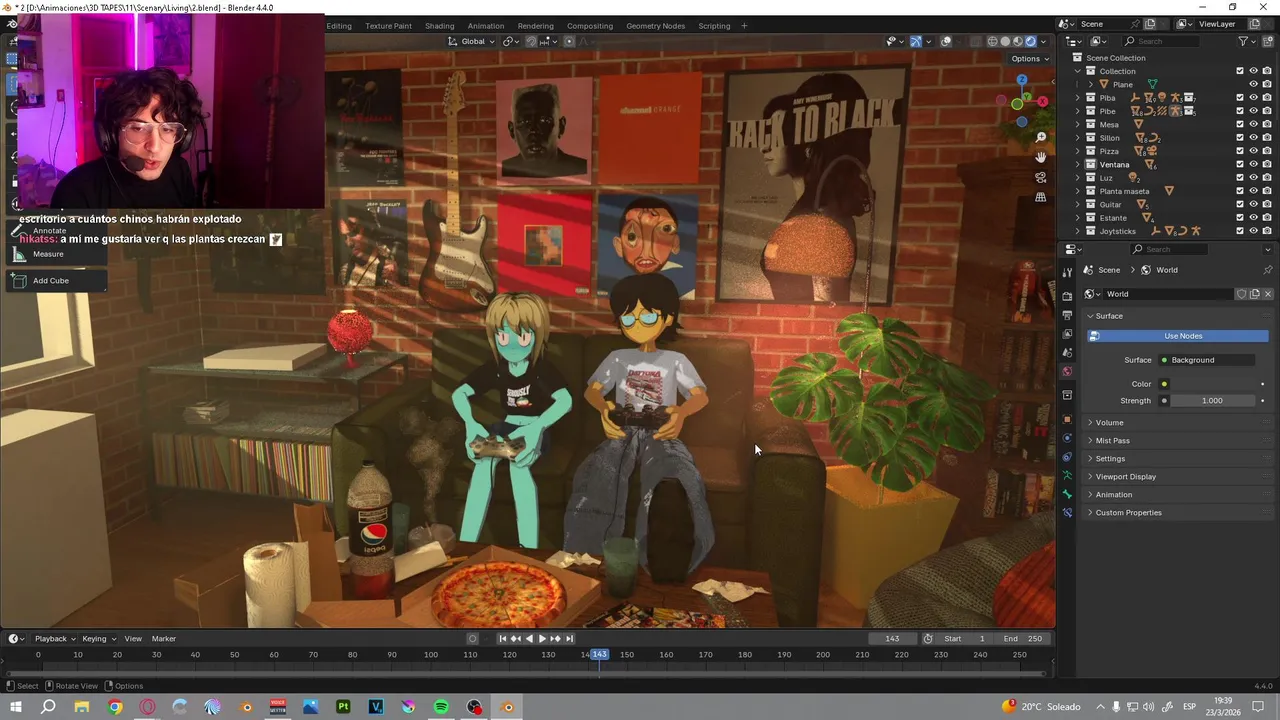1280x720 pixels.
Task: Adjust the world Strength value slider
Action: tap(1212, 401)
